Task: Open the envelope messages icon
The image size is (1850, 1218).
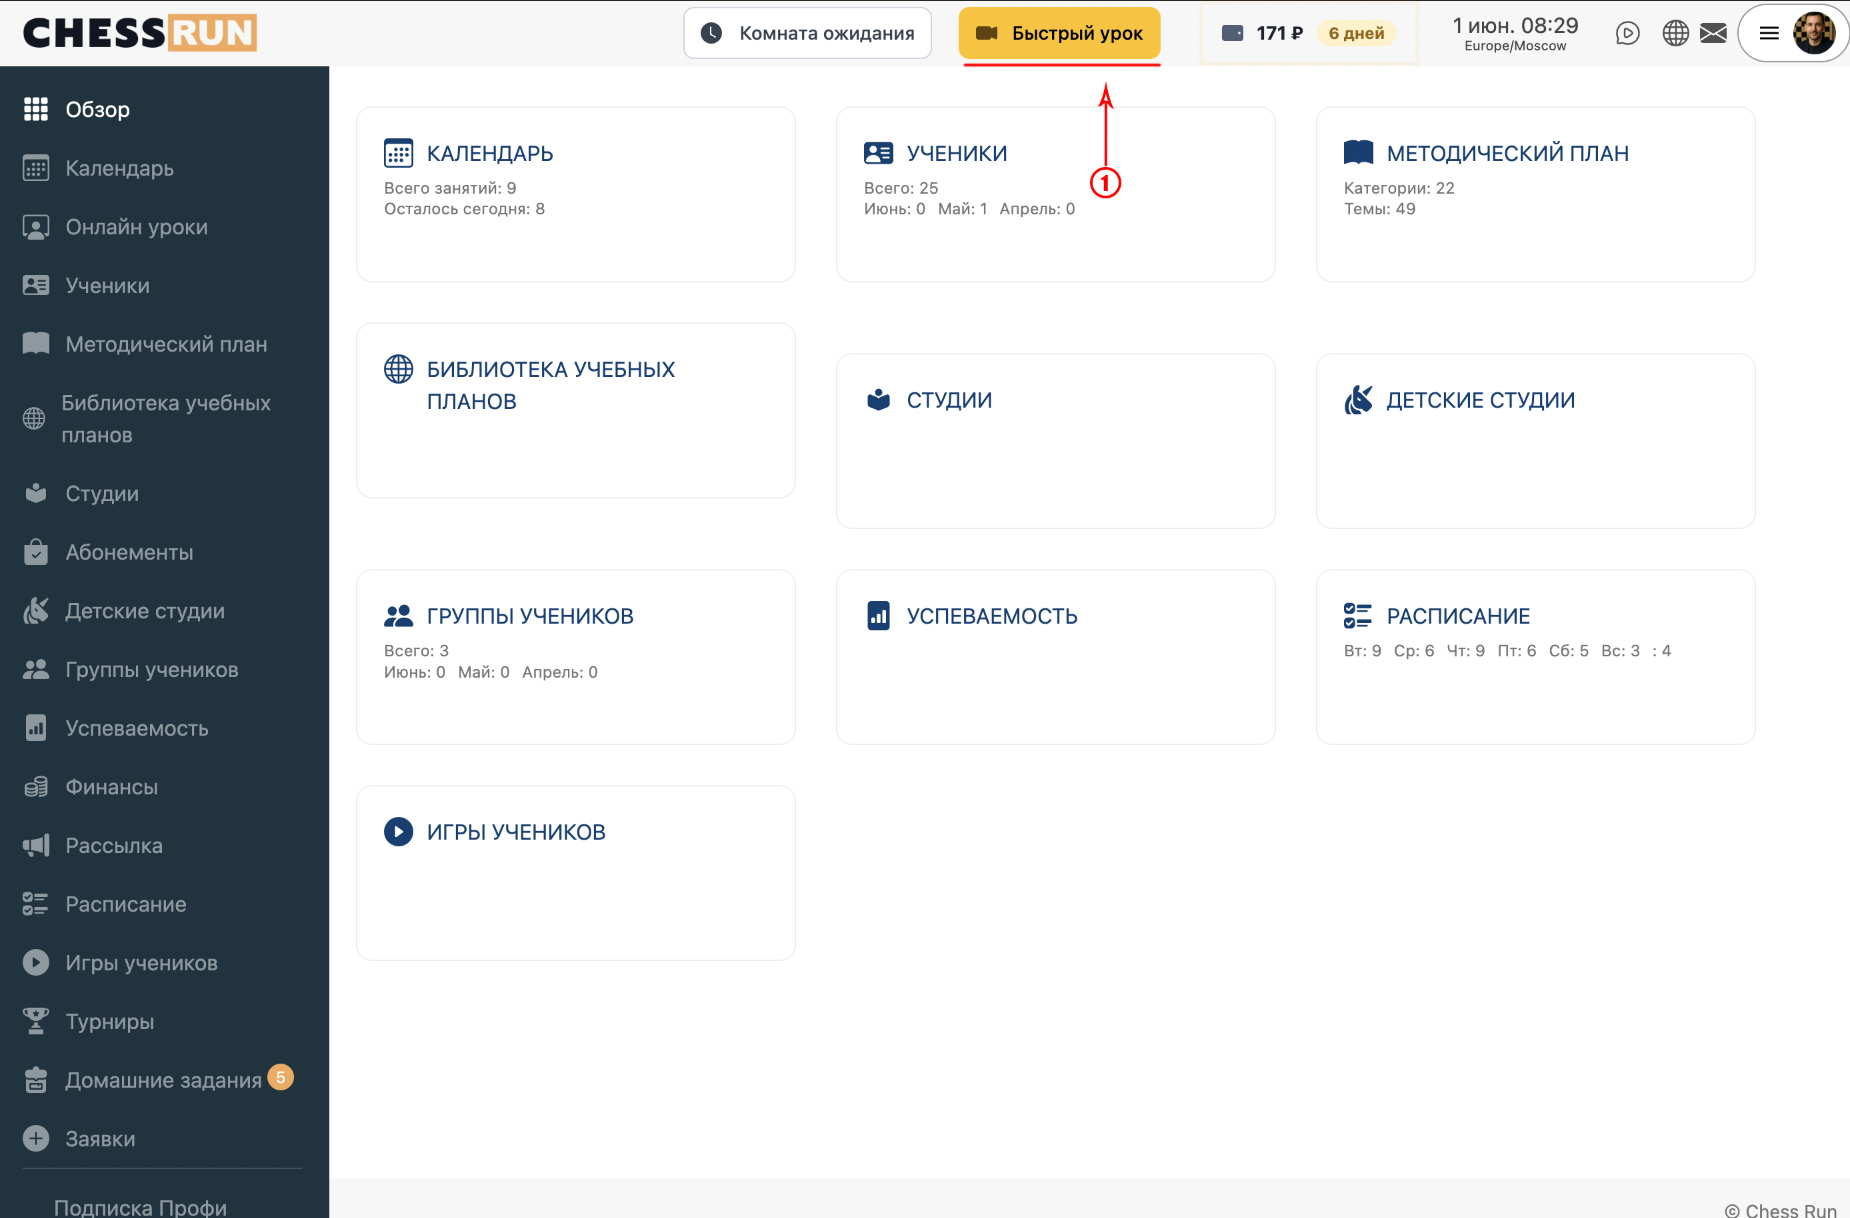Action: click(x=1713, y=33)
